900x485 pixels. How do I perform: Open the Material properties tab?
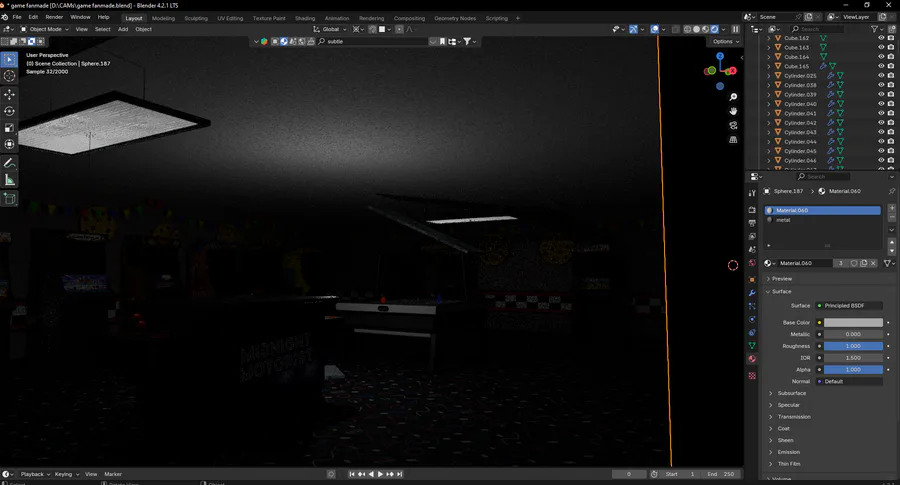752,359
